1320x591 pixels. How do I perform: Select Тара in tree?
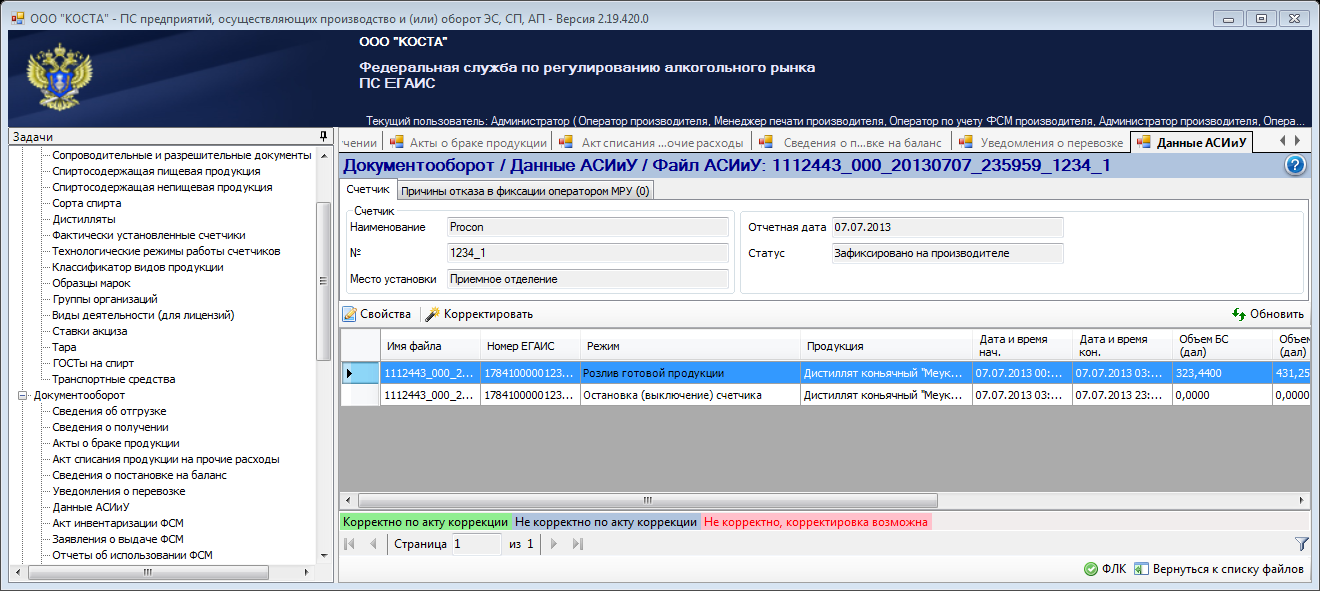(x=64, y=347)
